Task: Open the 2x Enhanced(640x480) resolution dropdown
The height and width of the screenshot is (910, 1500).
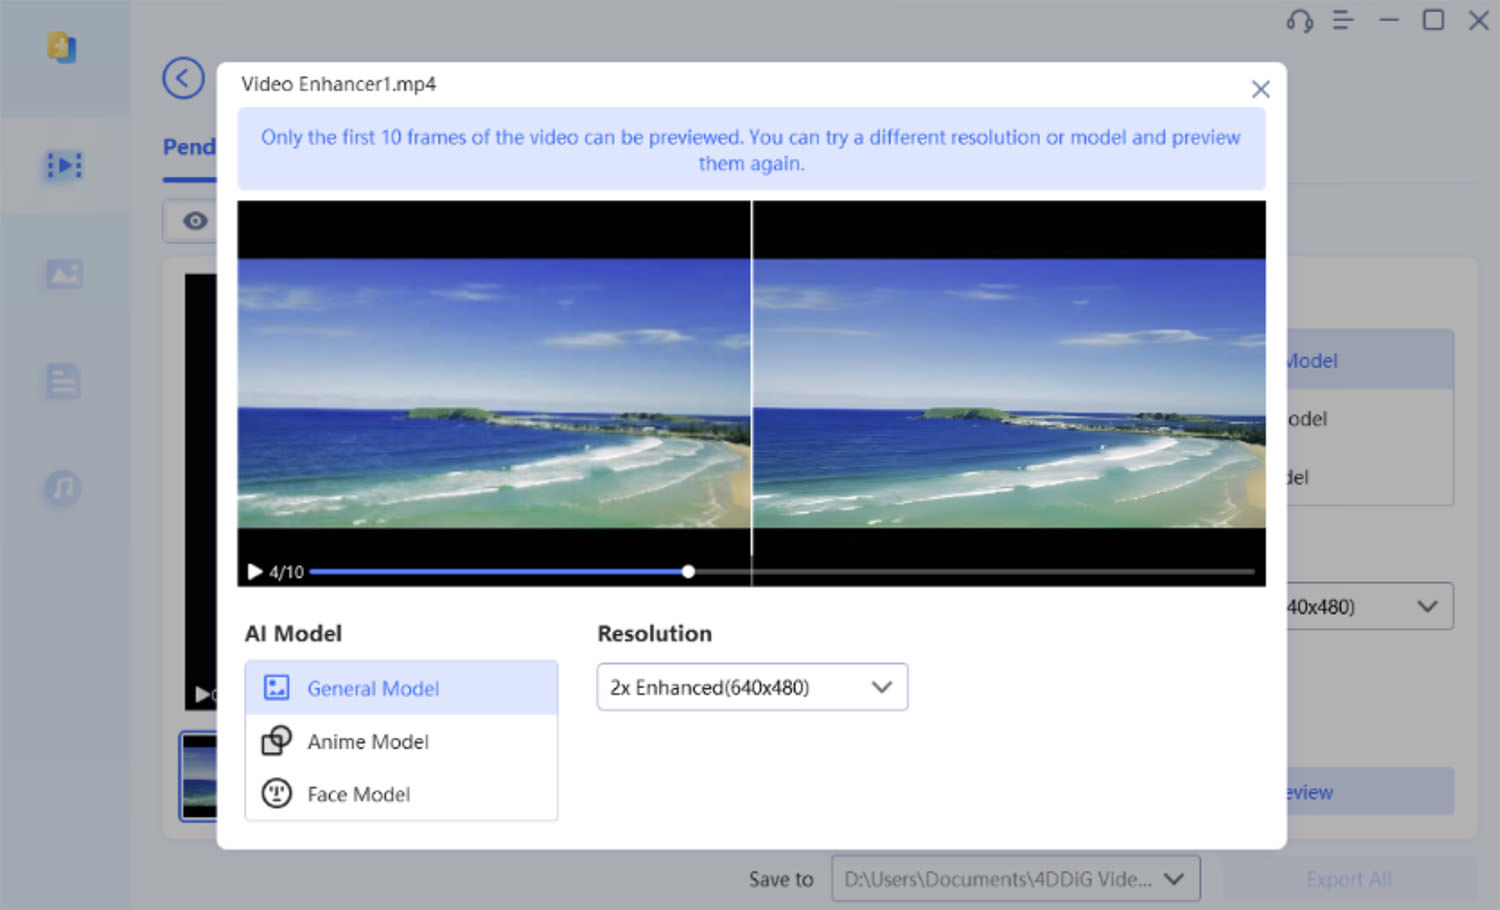Action: (752, 687)
